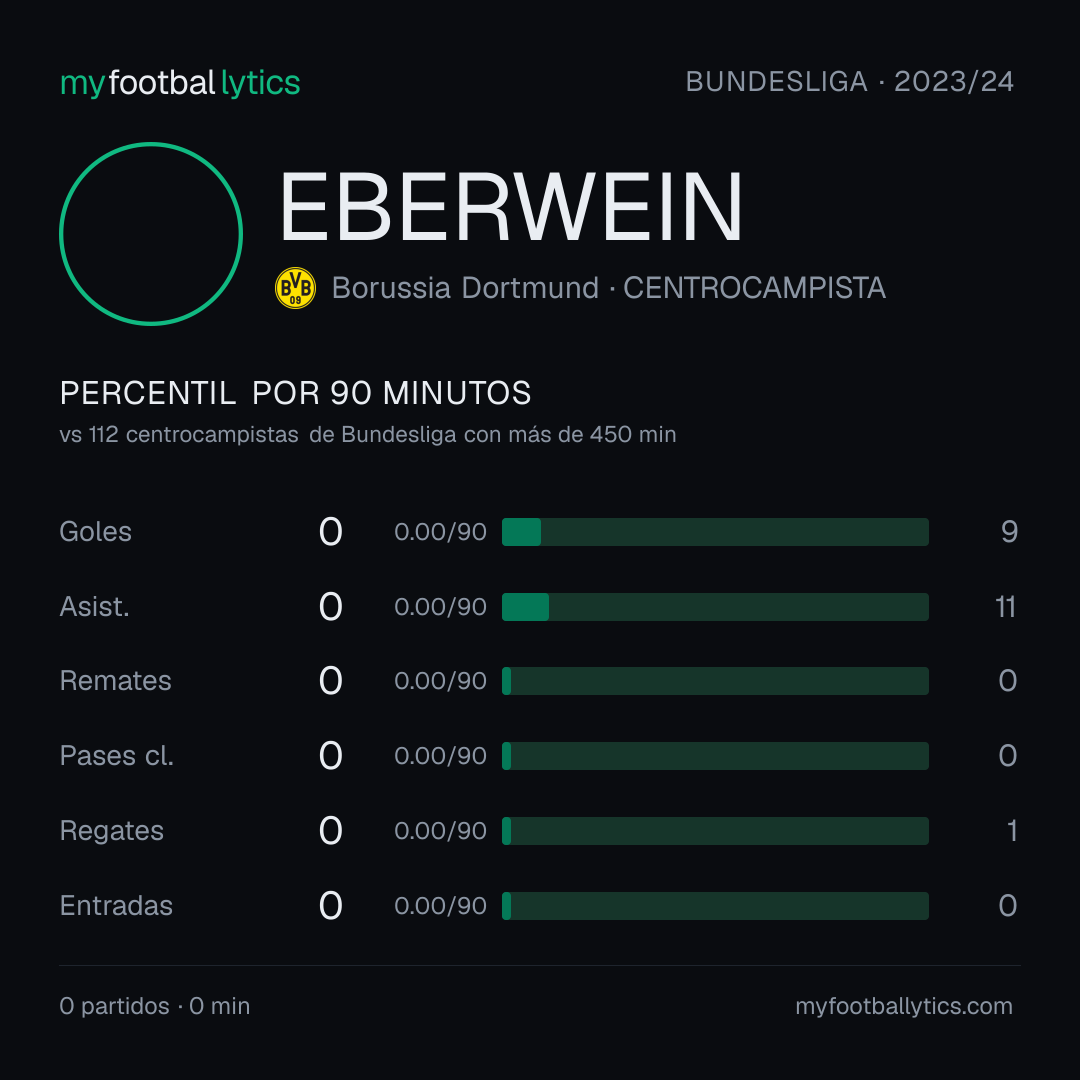1080x1080 pixels.
Task: Click the Goles percentile value 9
Action: [x=1009, y=532]
